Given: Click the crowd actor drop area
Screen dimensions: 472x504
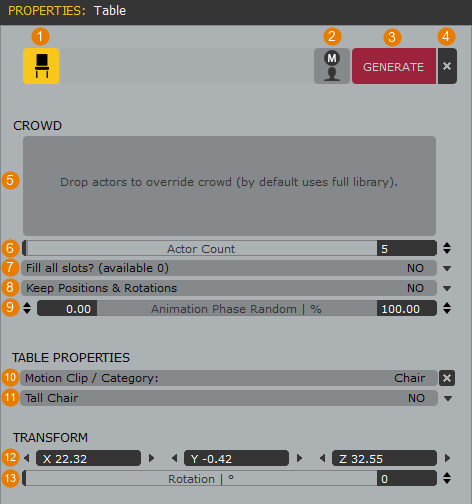Looking at the screenshot, I should (229, 186).
